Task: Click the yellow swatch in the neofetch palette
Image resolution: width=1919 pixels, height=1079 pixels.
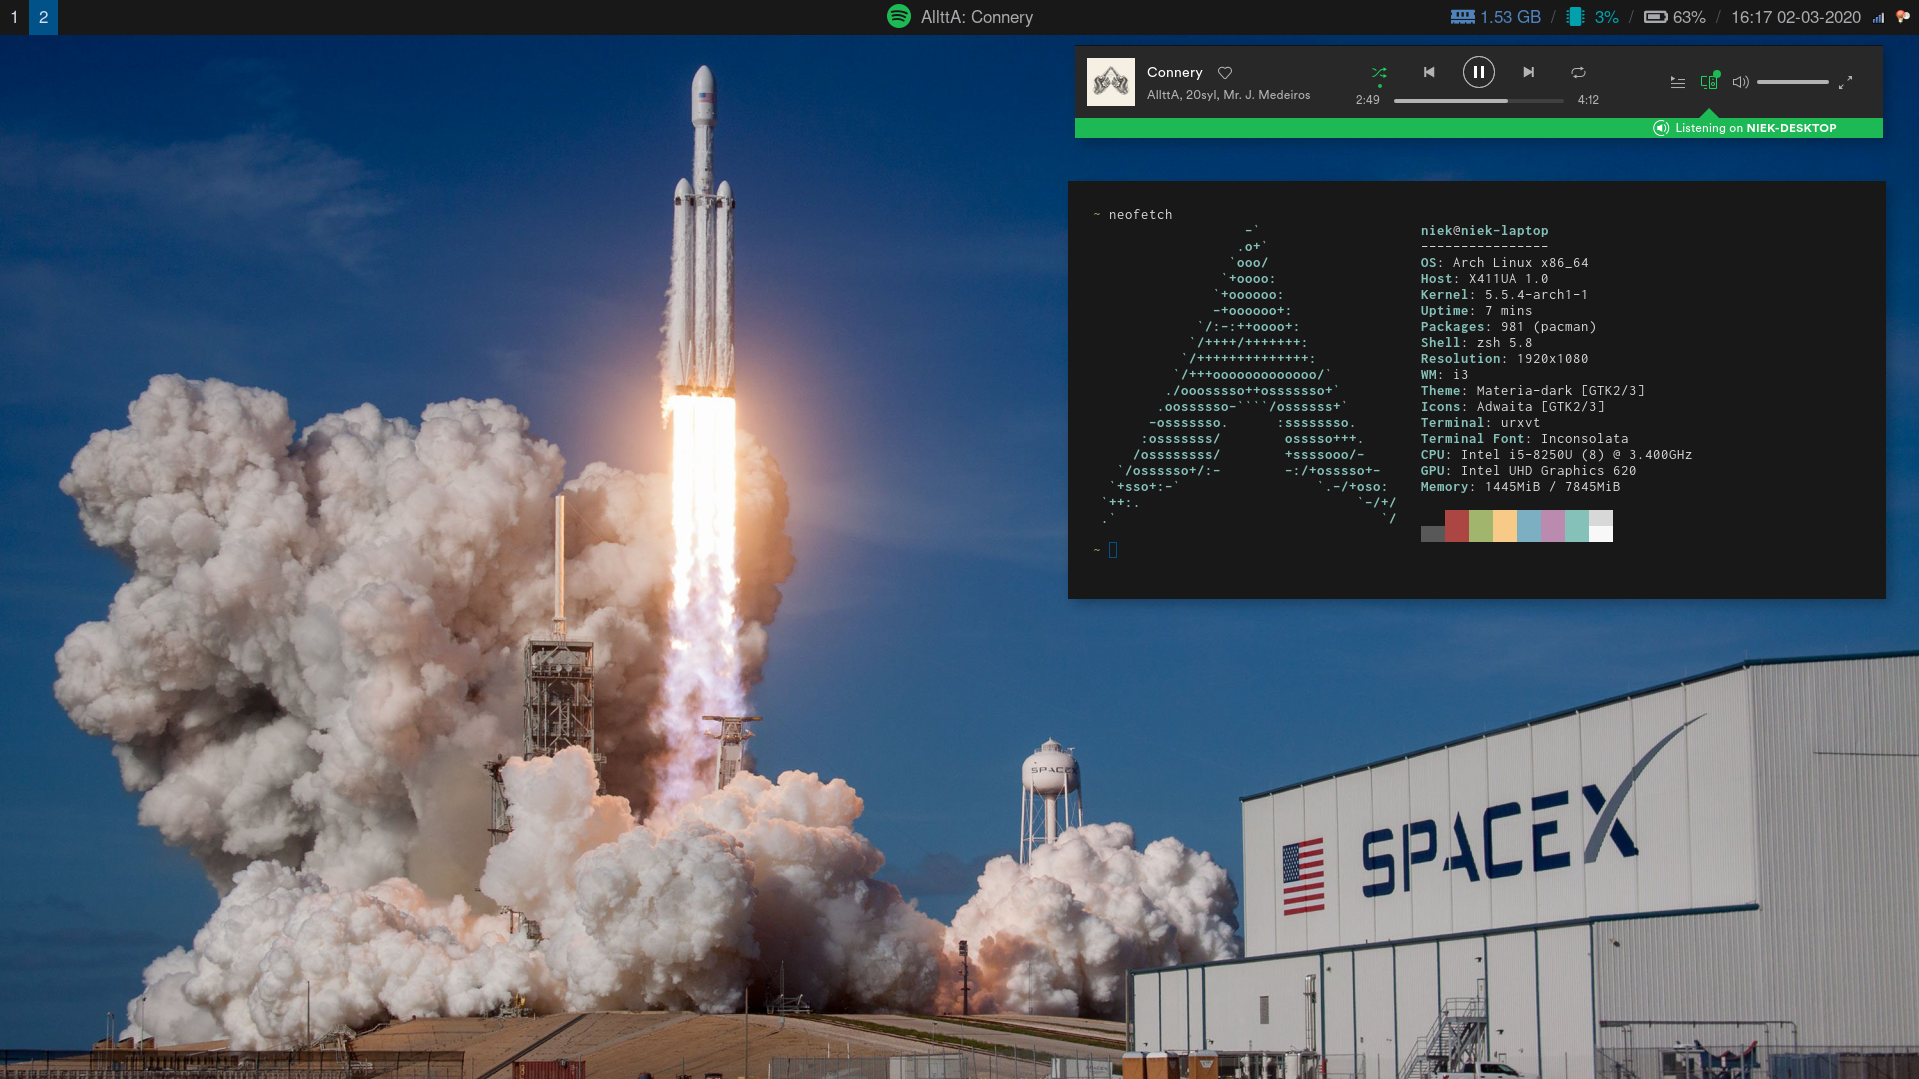Action: coord(1504,526)
